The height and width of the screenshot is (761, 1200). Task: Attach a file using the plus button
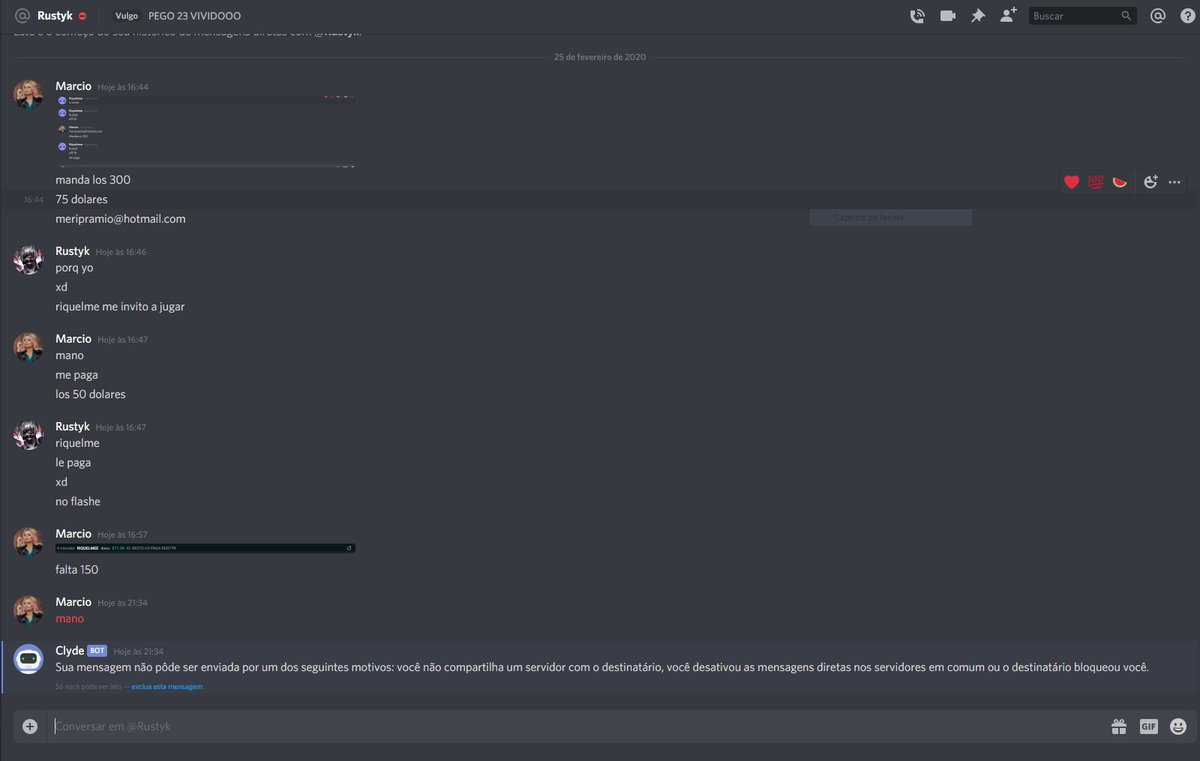coord(29,726)
